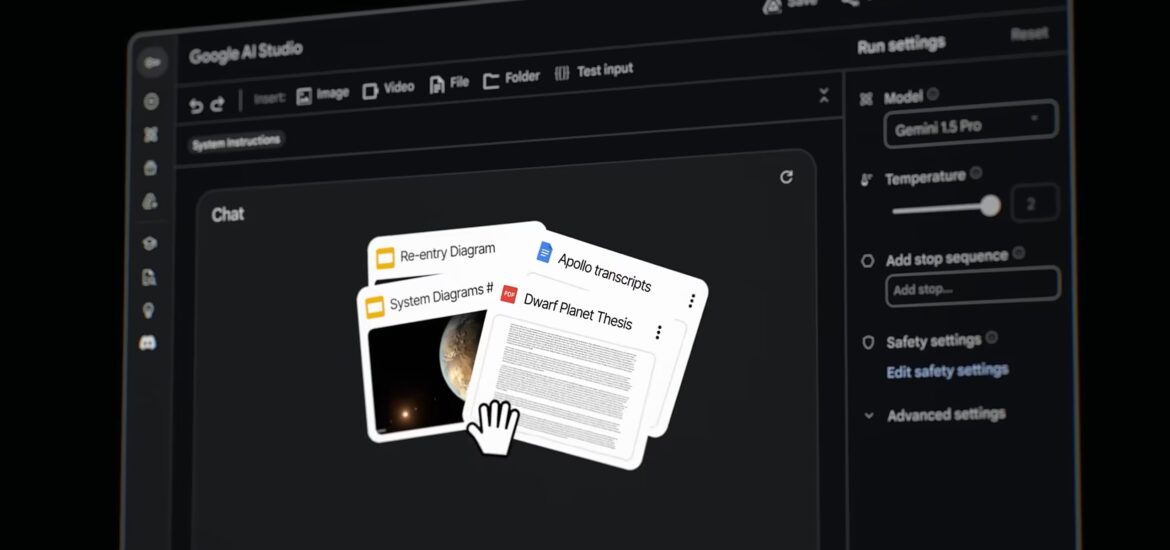Insert a Folder into the prompt
The image size is (1170, 550).
coord(512,78)
